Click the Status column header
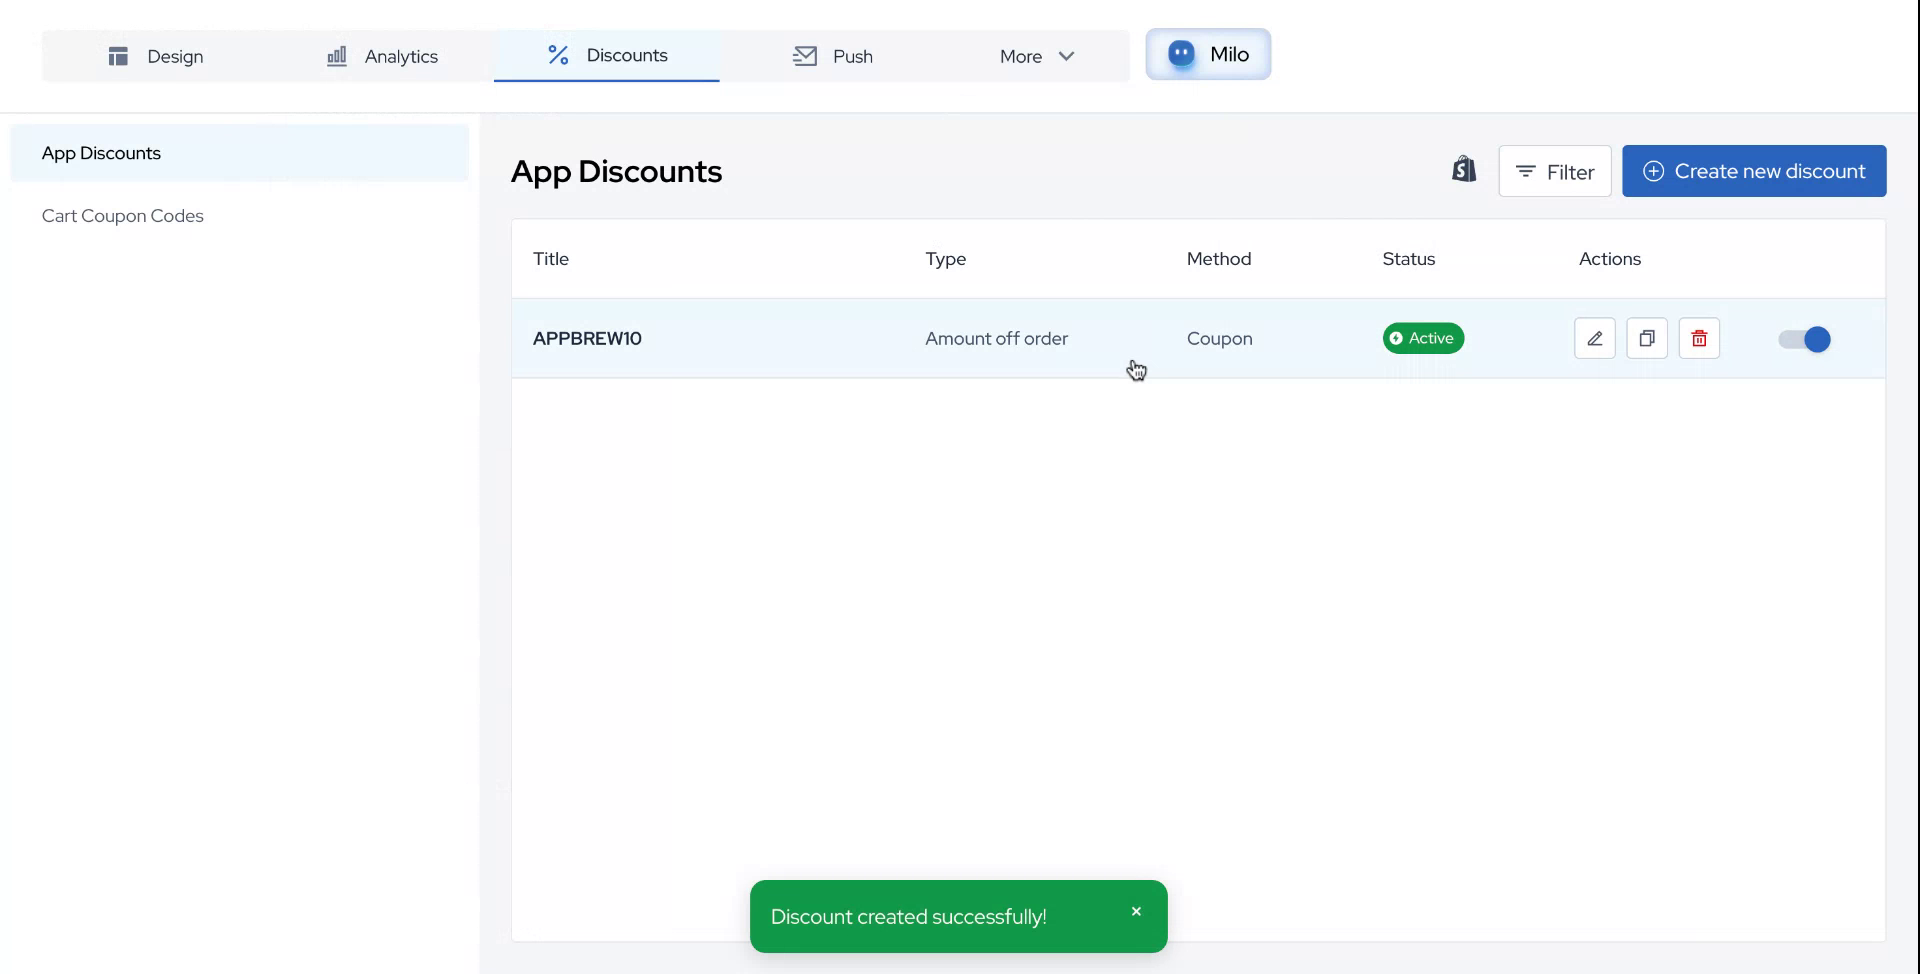Image resolution: width=1920 pixels, height=974 pixels. 1409,259
